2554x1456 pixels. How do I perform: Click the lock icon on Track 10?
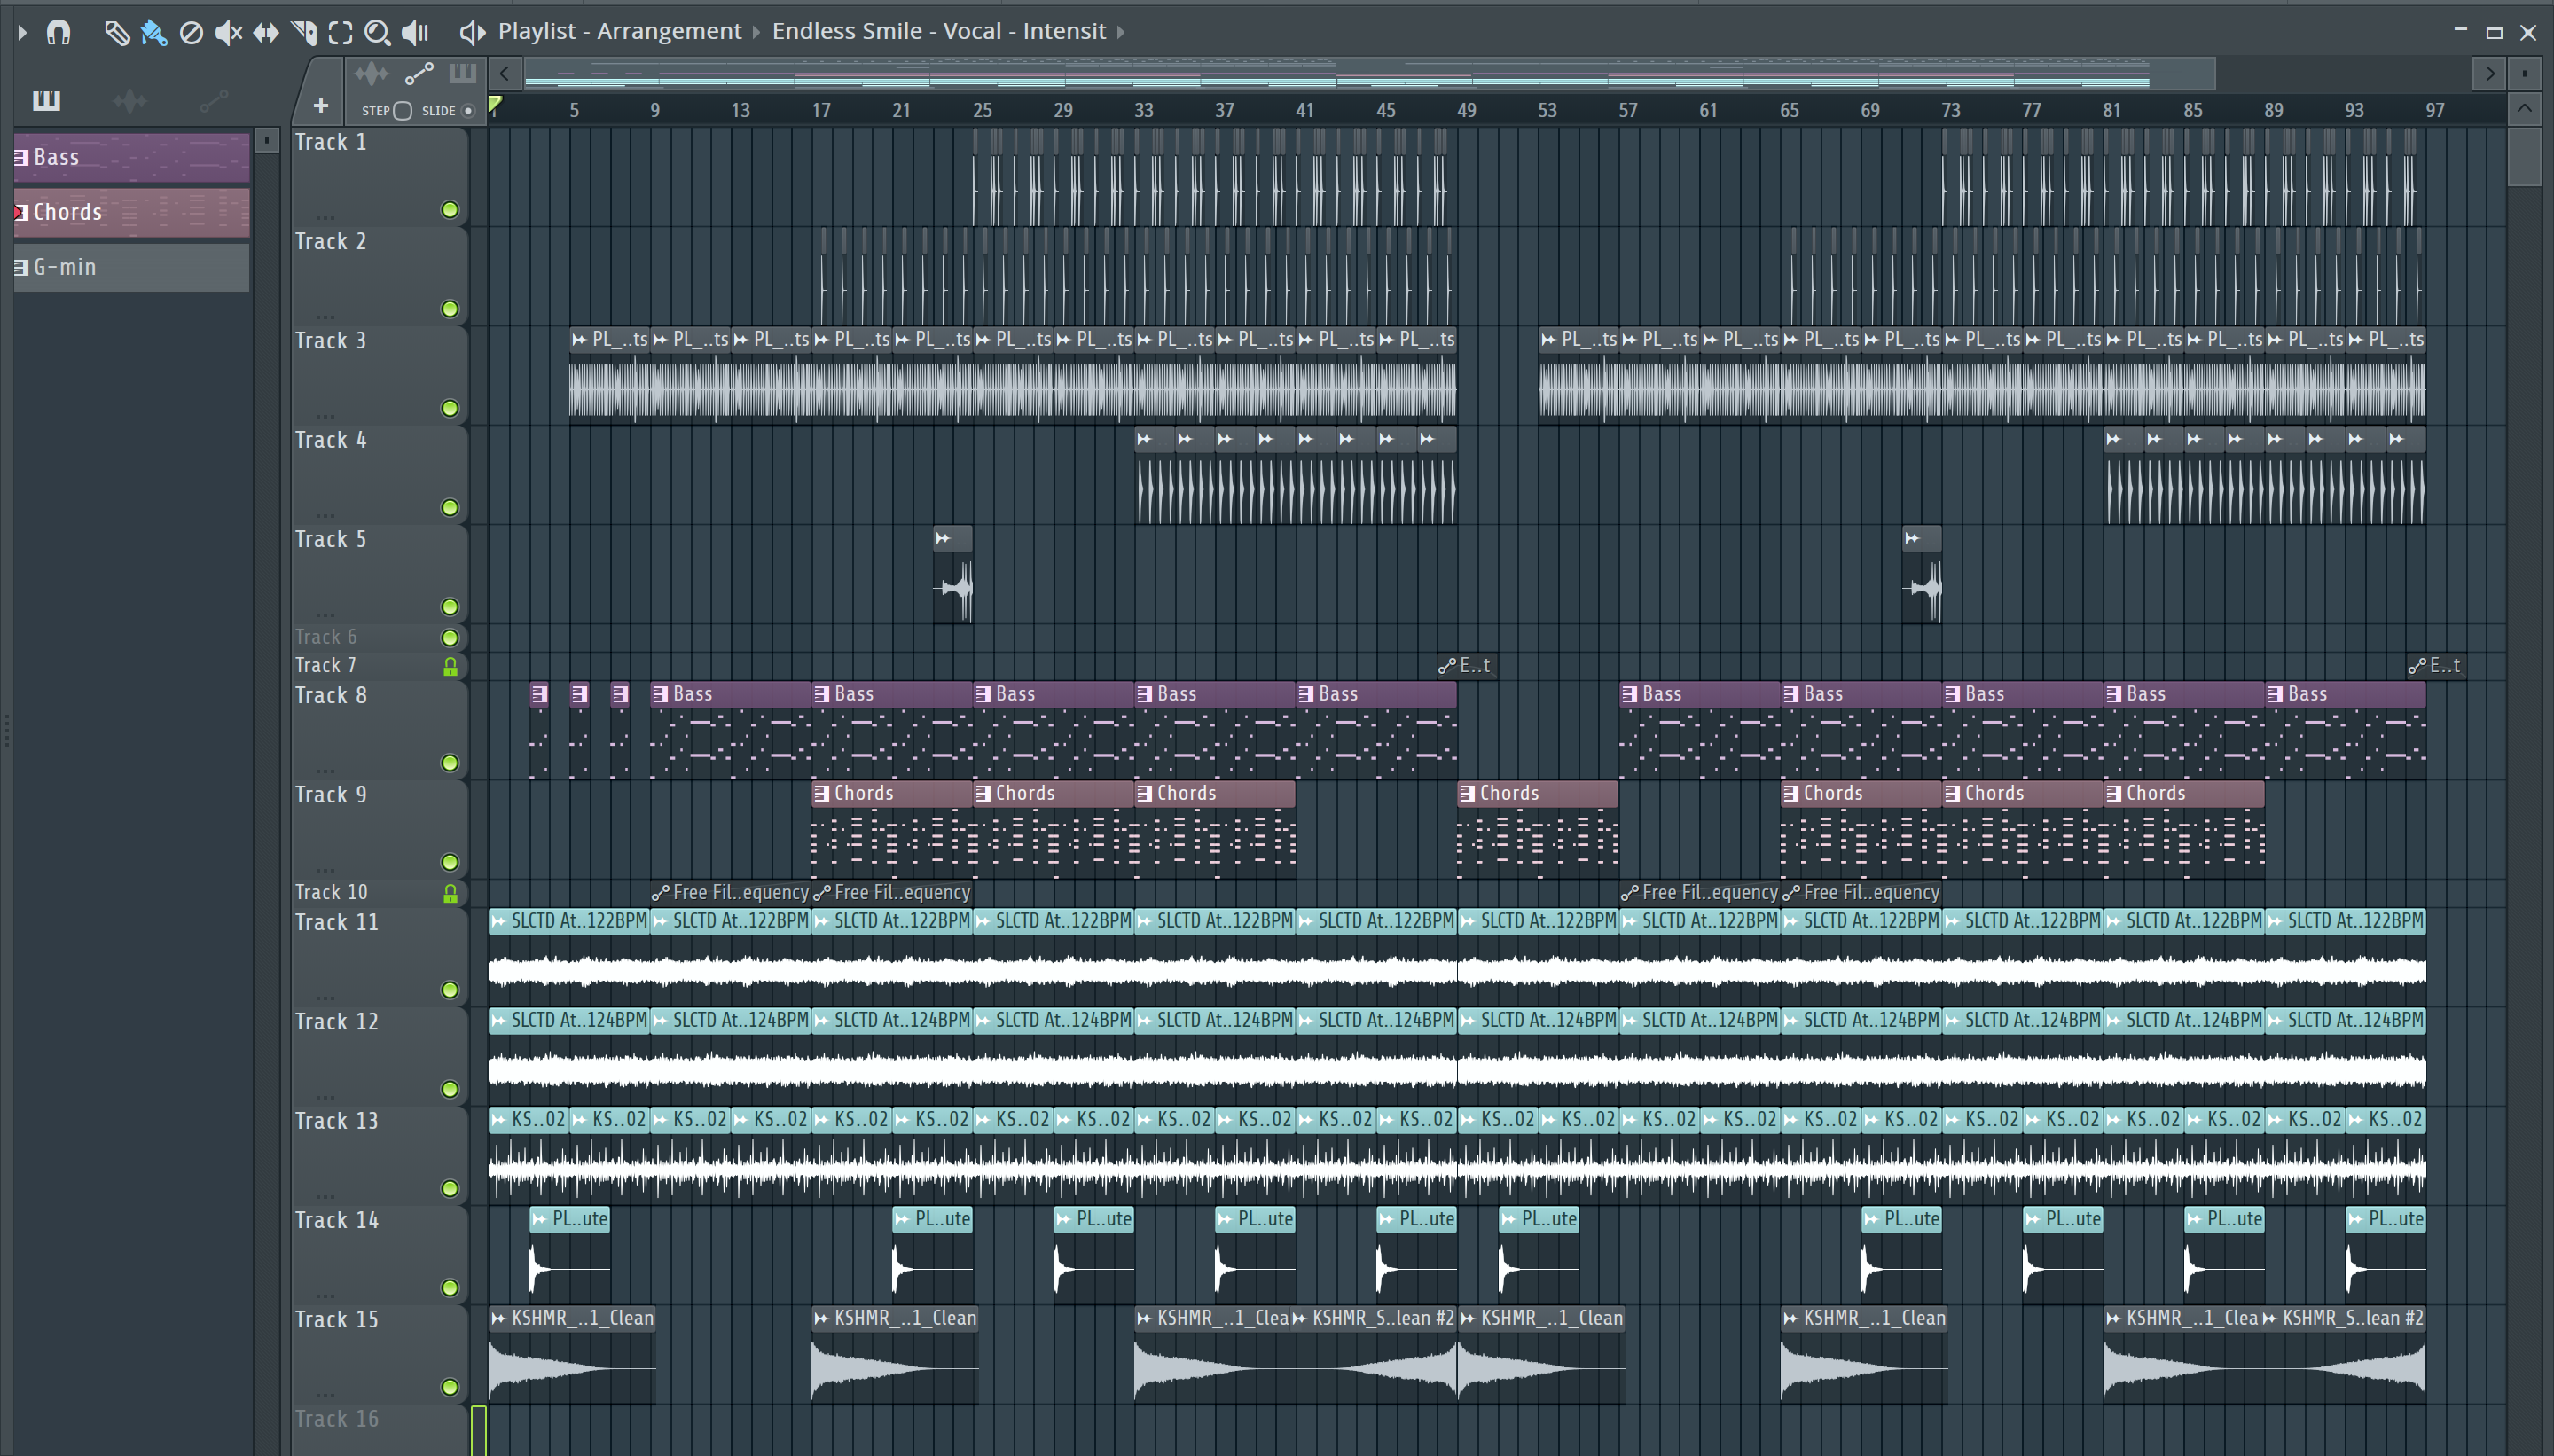[x=450, y=894]
